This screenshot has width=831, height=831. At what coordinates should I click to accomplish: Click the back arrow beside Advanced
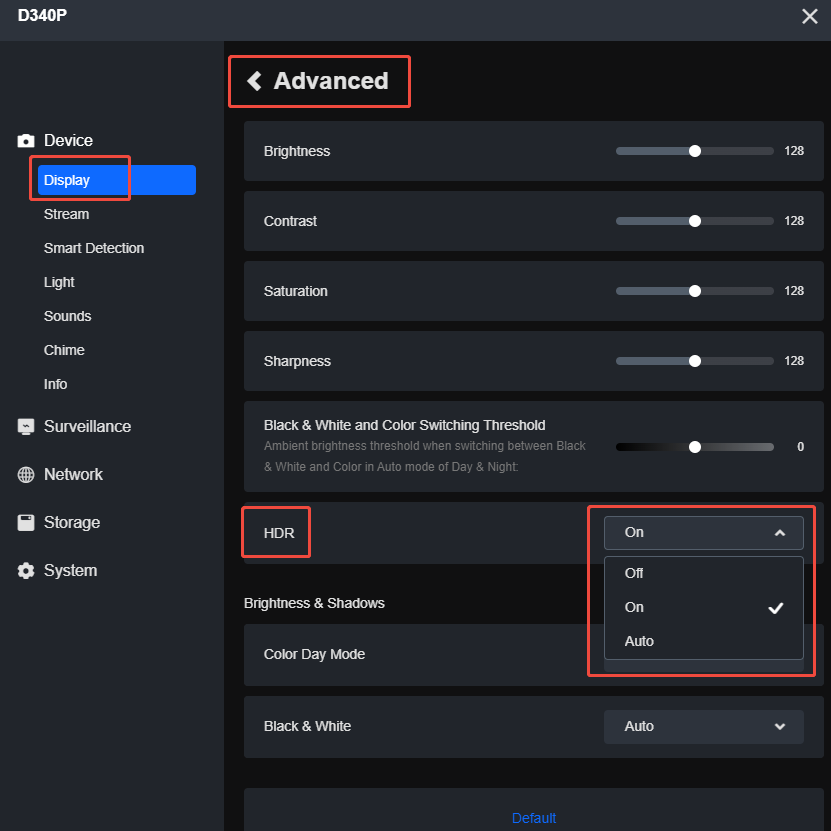point(253,81)
